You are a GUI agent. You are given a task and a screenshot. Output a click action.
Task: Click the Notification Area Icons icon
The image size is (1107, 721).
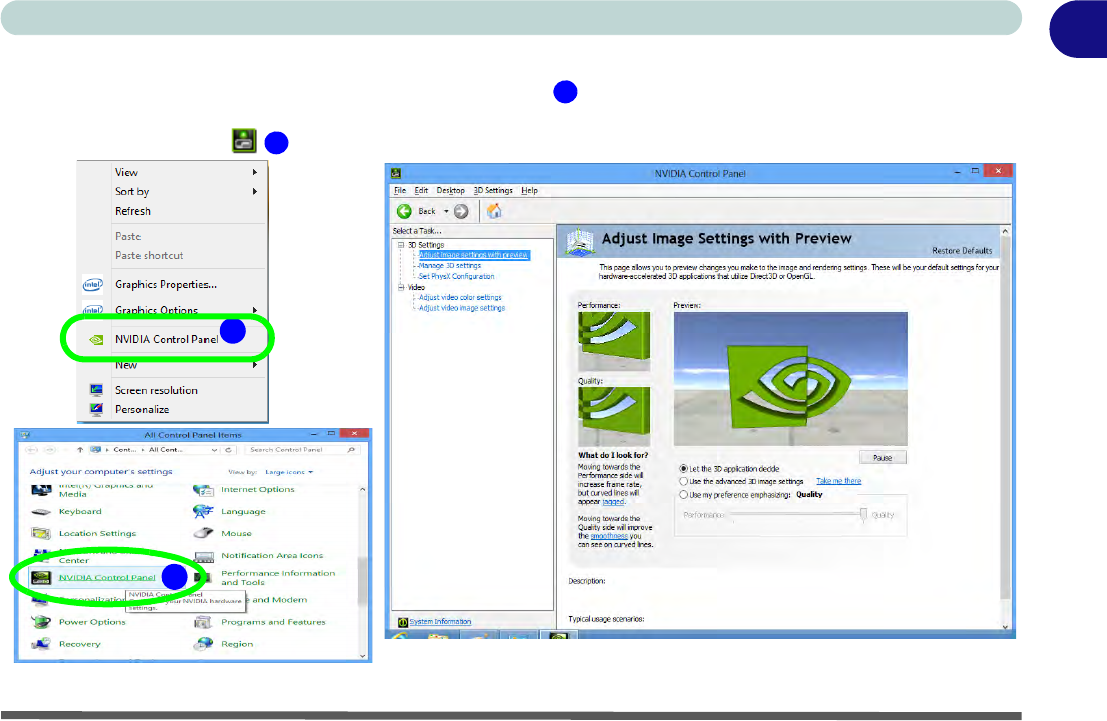pyautogui.click(x=203, y=556)
